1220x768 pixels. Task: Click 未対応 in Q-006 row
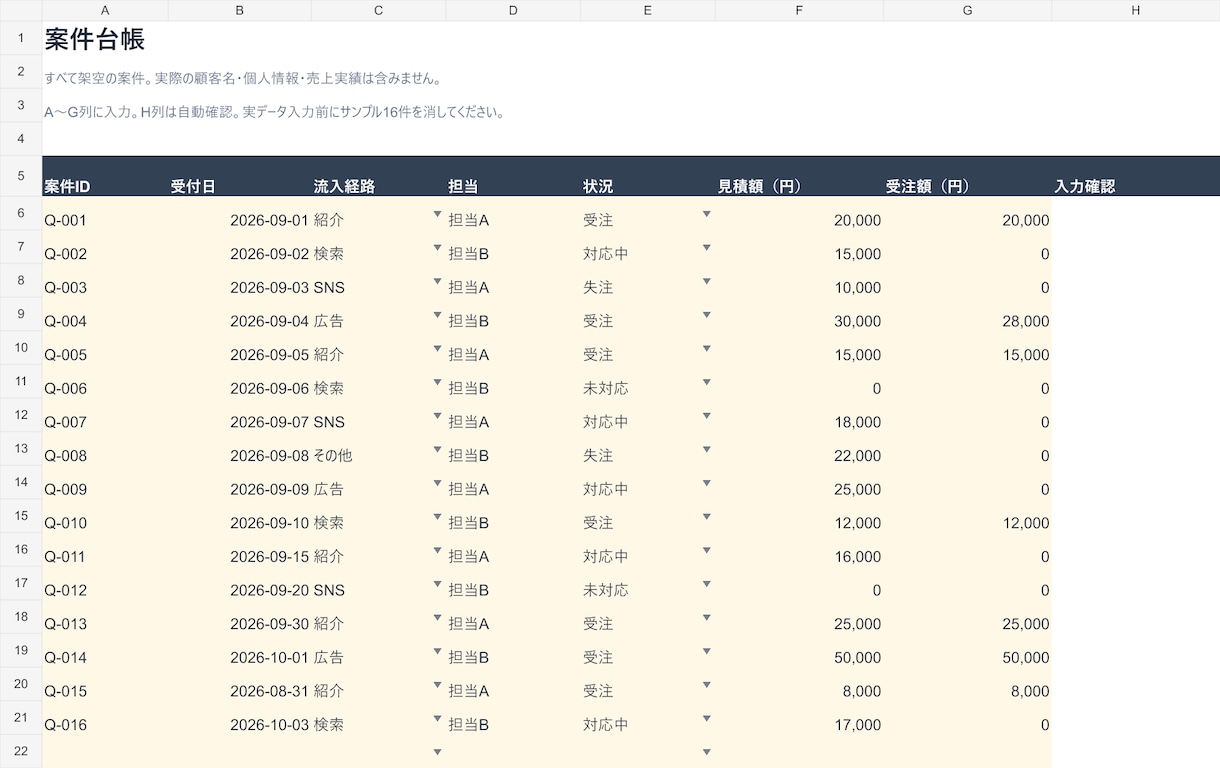click(x=606, y=388)
